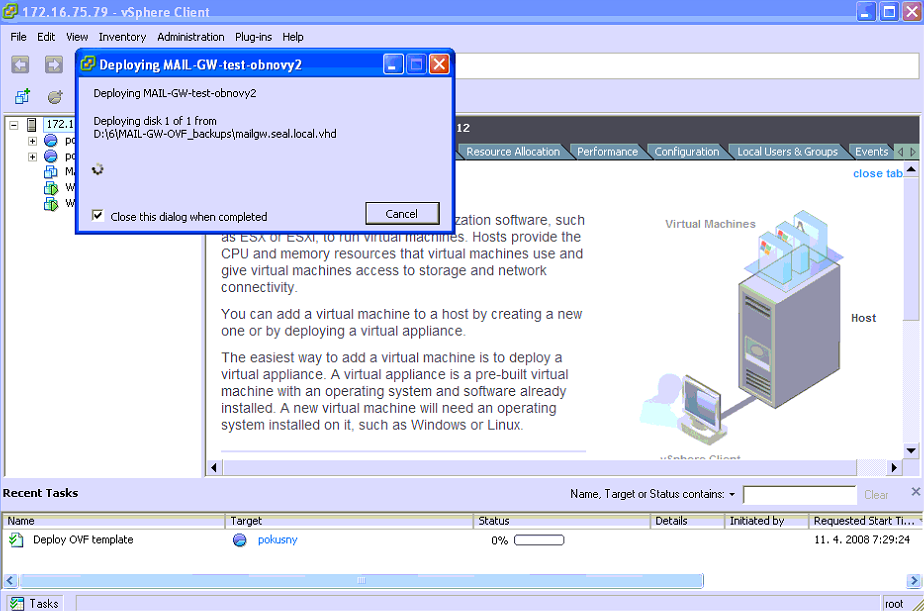Open the Inventory menu
The image size is (924, 611).
tap(122, 37)
